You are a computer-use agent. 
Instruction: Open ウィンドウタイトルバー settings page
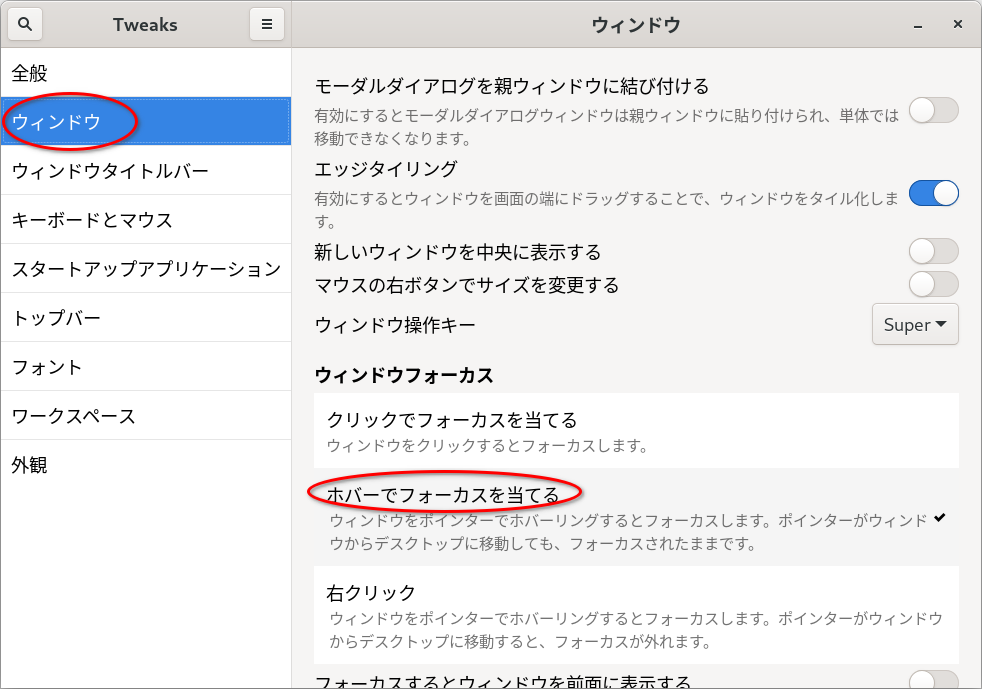pyautogui.click(x=146, y=170)
